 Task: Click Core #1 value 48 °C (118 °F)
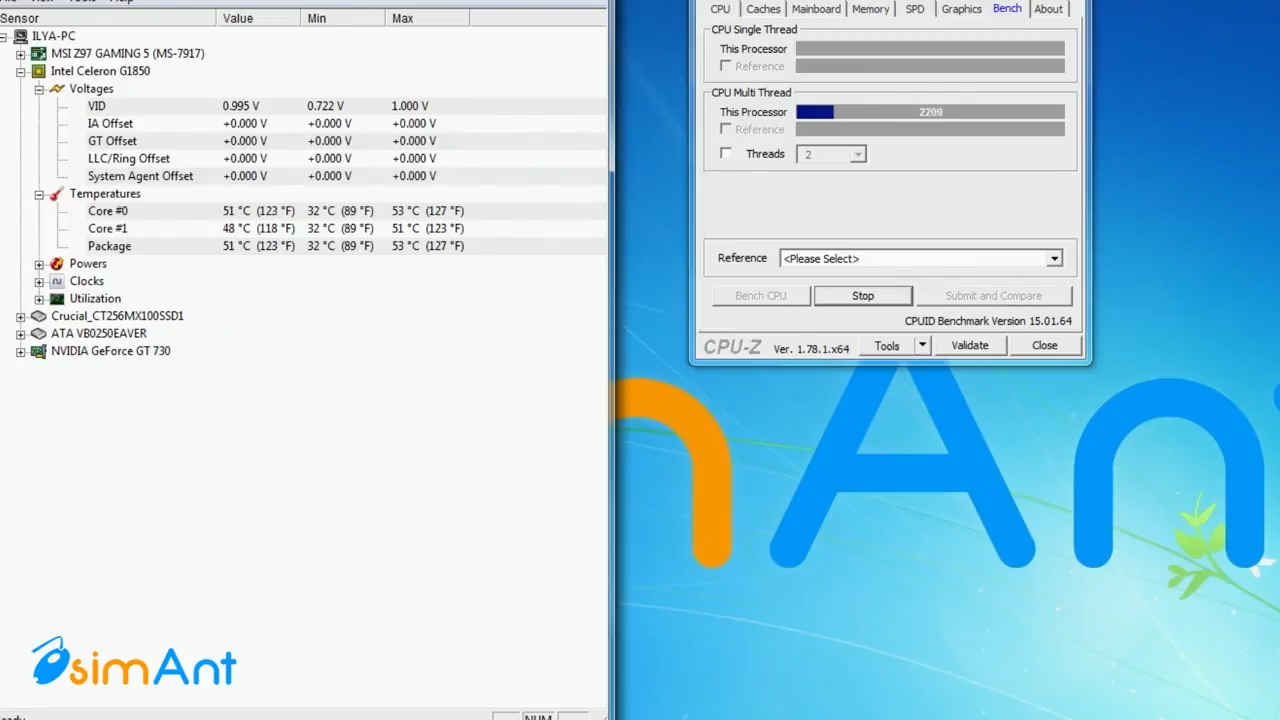pyautogui.click(x=259, y=229)
